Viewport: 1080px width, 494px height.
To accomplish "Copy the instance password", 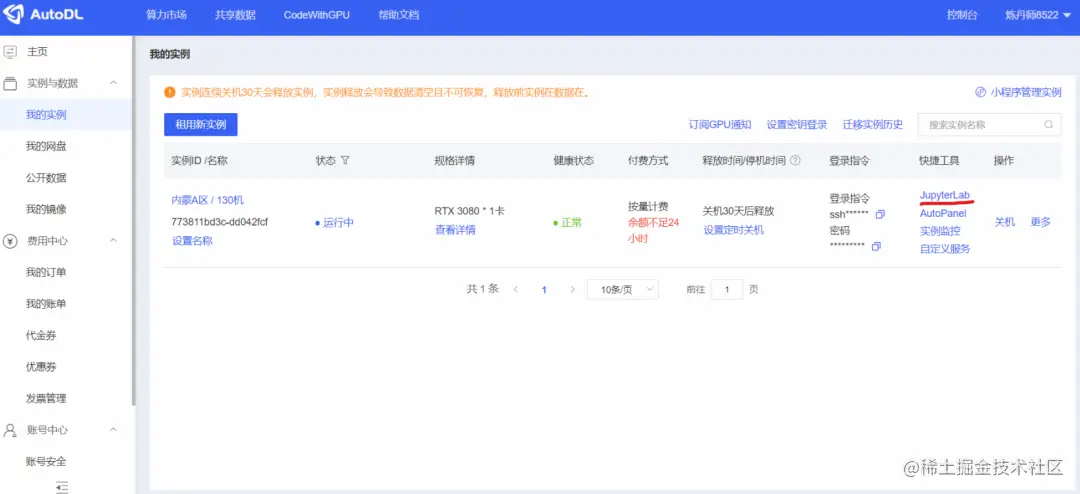I will (876, 246).
